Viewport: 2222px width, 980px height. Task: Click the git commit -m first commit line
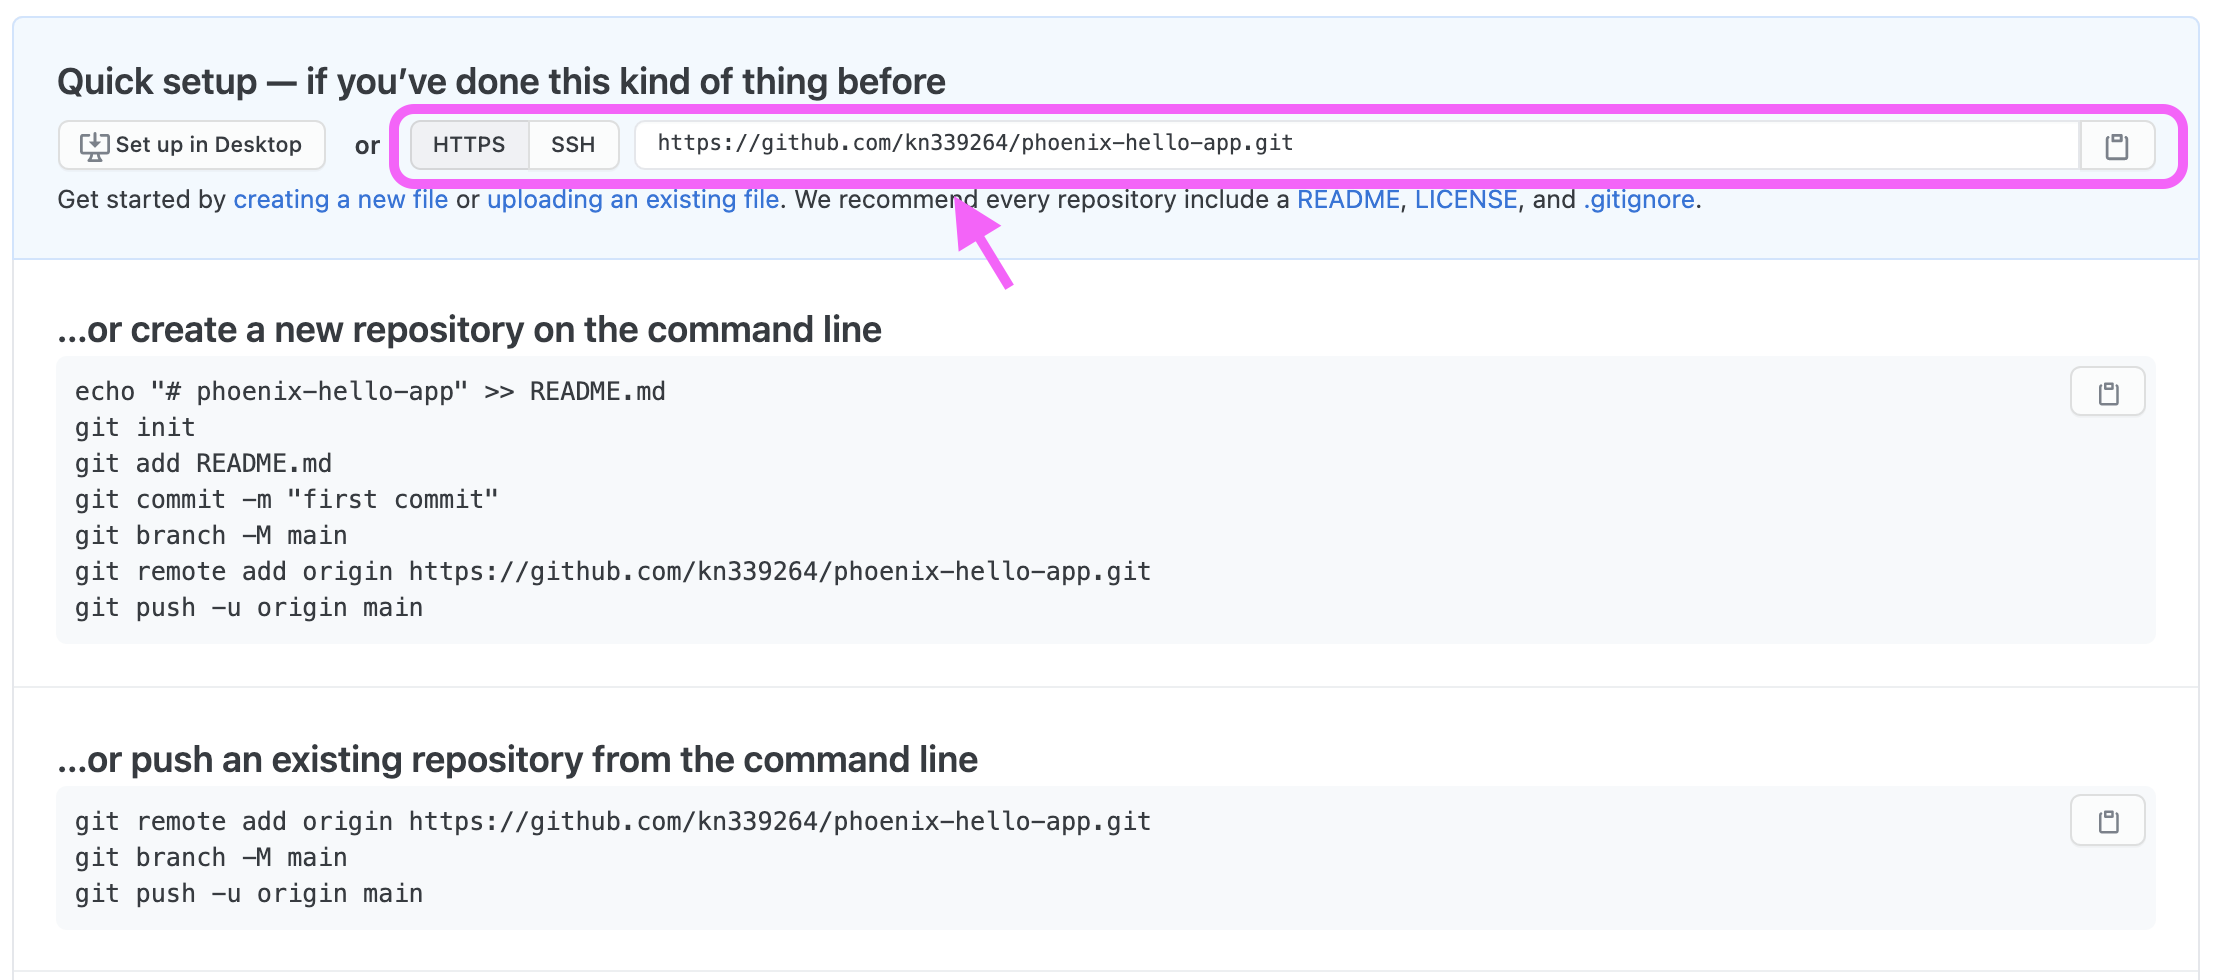coord(287,500)
